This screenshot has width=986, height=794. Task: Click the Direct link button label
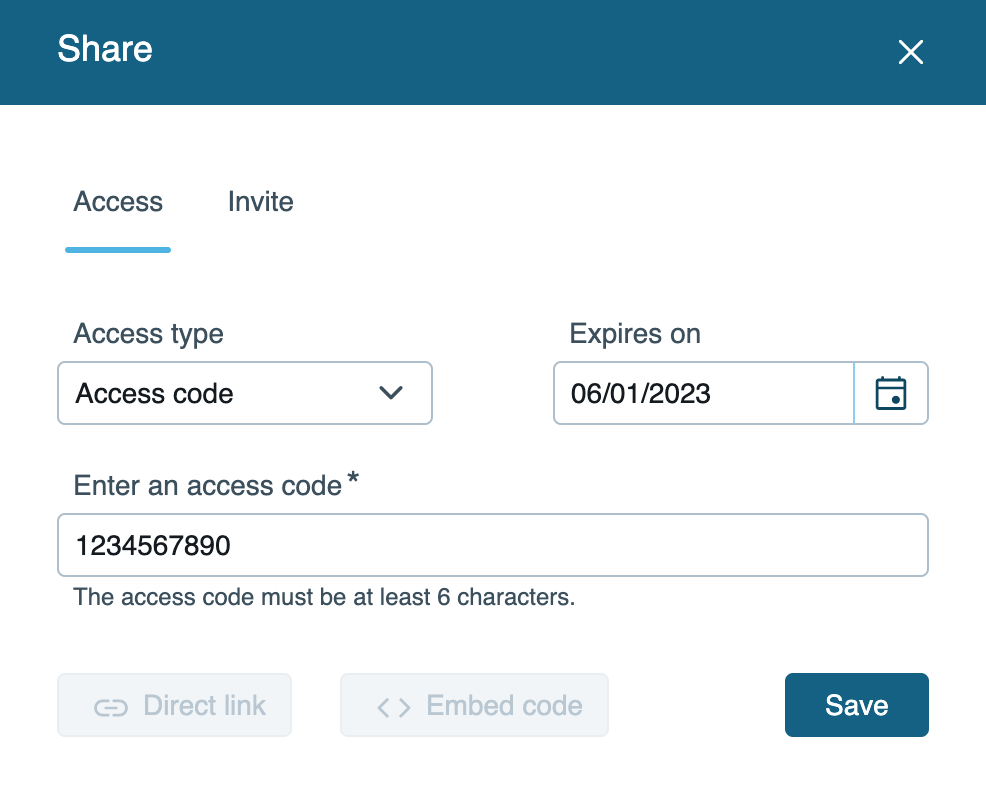point(204,705)
